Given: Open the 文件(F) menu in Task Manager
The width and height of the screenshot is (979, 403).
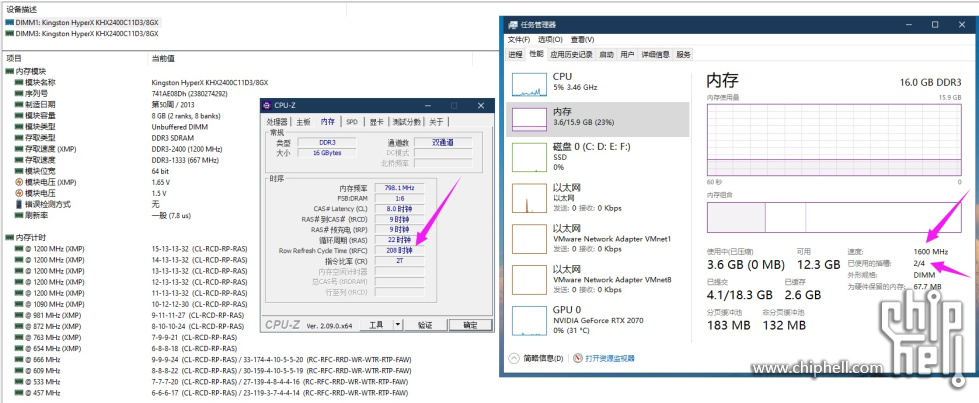Looking at the screenshot, I should [x=518, y=39].
